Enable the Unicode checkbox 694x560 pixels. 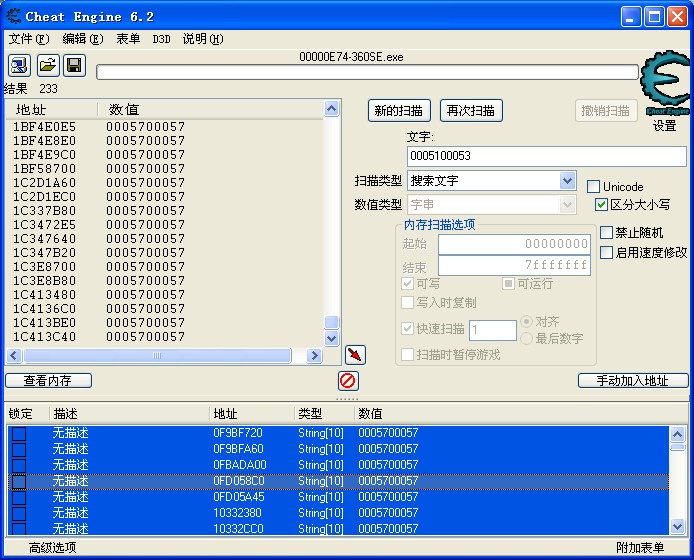click(594, 187)
